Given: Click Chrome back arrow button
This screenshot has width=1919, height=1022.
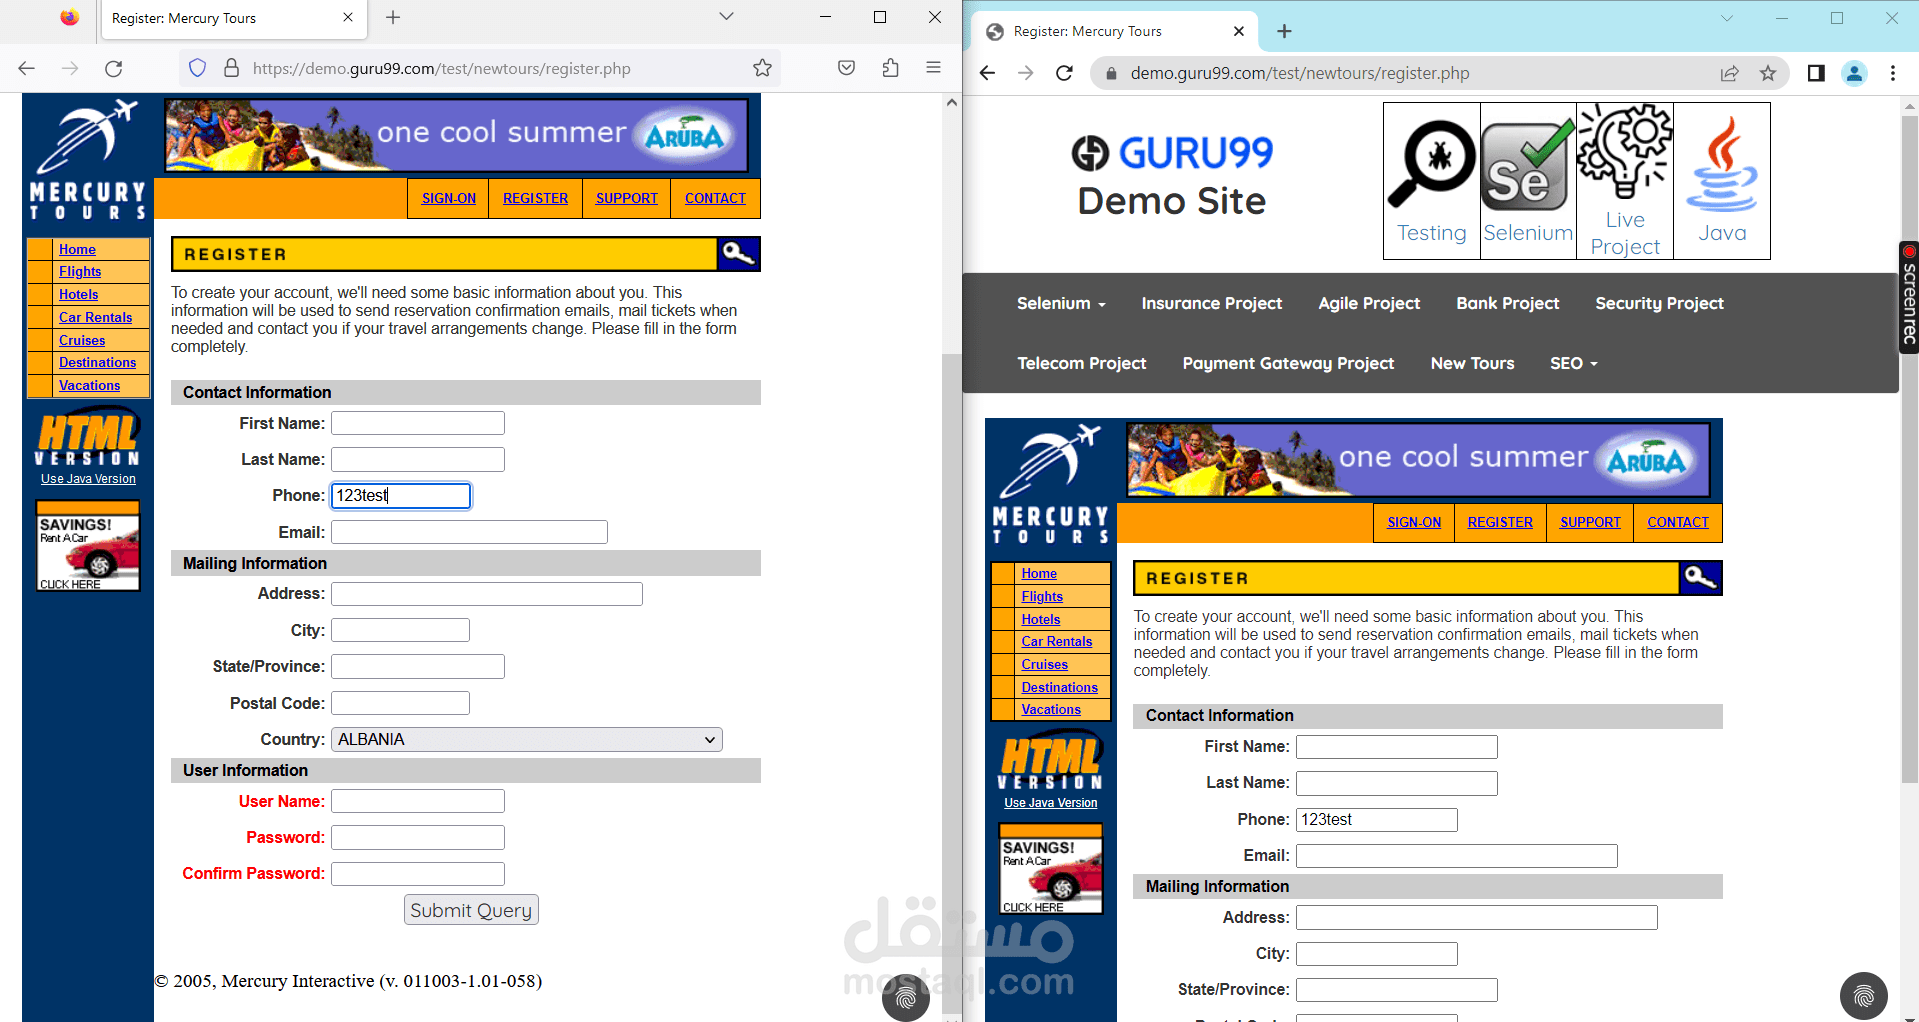Looking at the screenshot, I should click(x=988, y=73).
